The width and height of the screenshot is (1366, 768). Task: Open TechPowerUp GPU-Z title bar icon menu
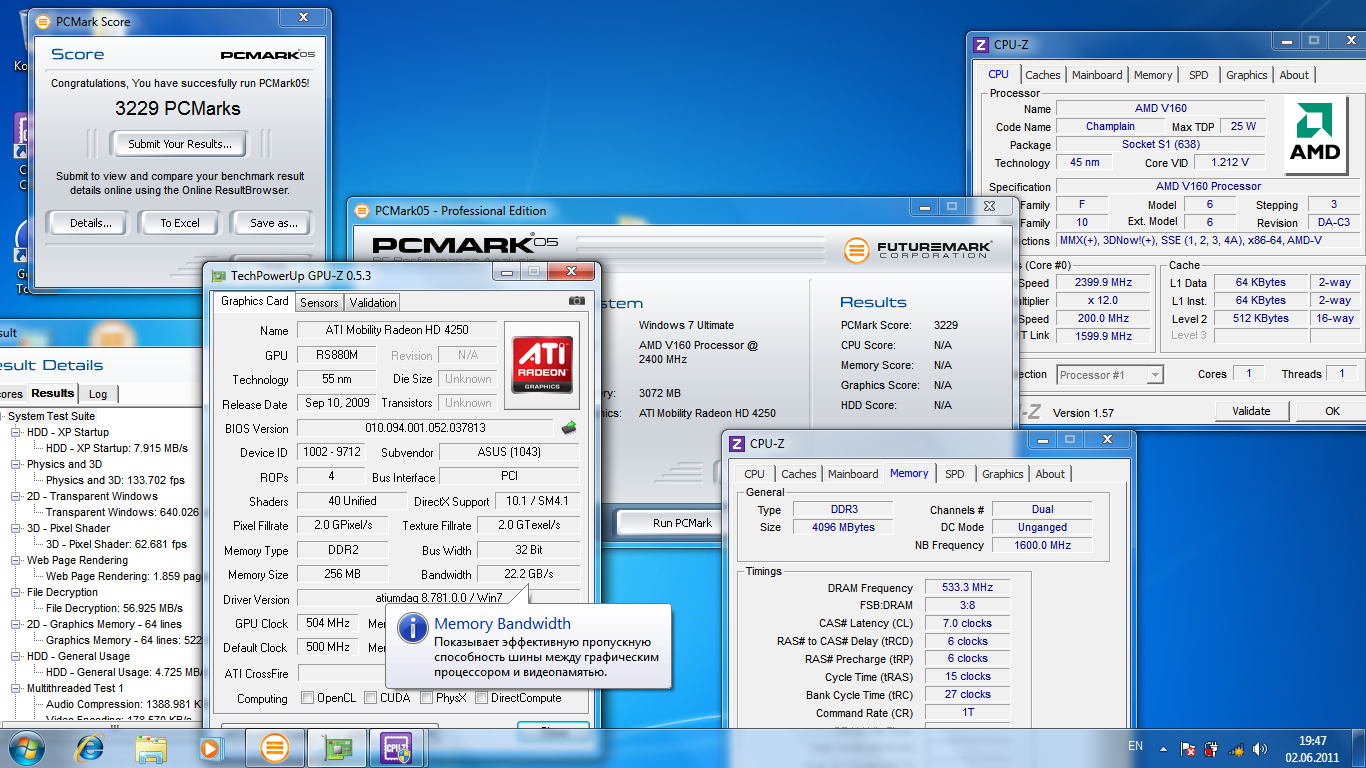pos(218,275)
